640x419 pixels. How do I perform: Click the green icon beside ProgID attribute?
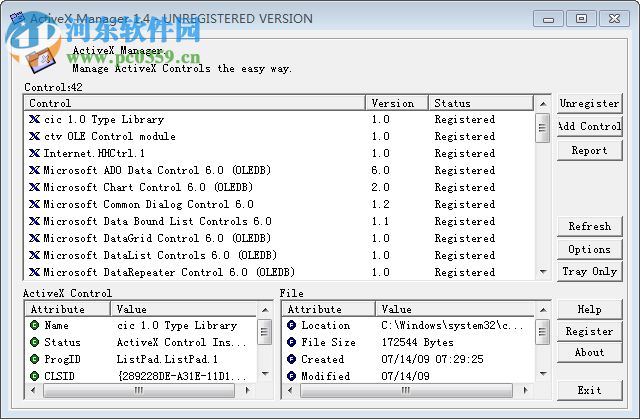coord(35,359)
